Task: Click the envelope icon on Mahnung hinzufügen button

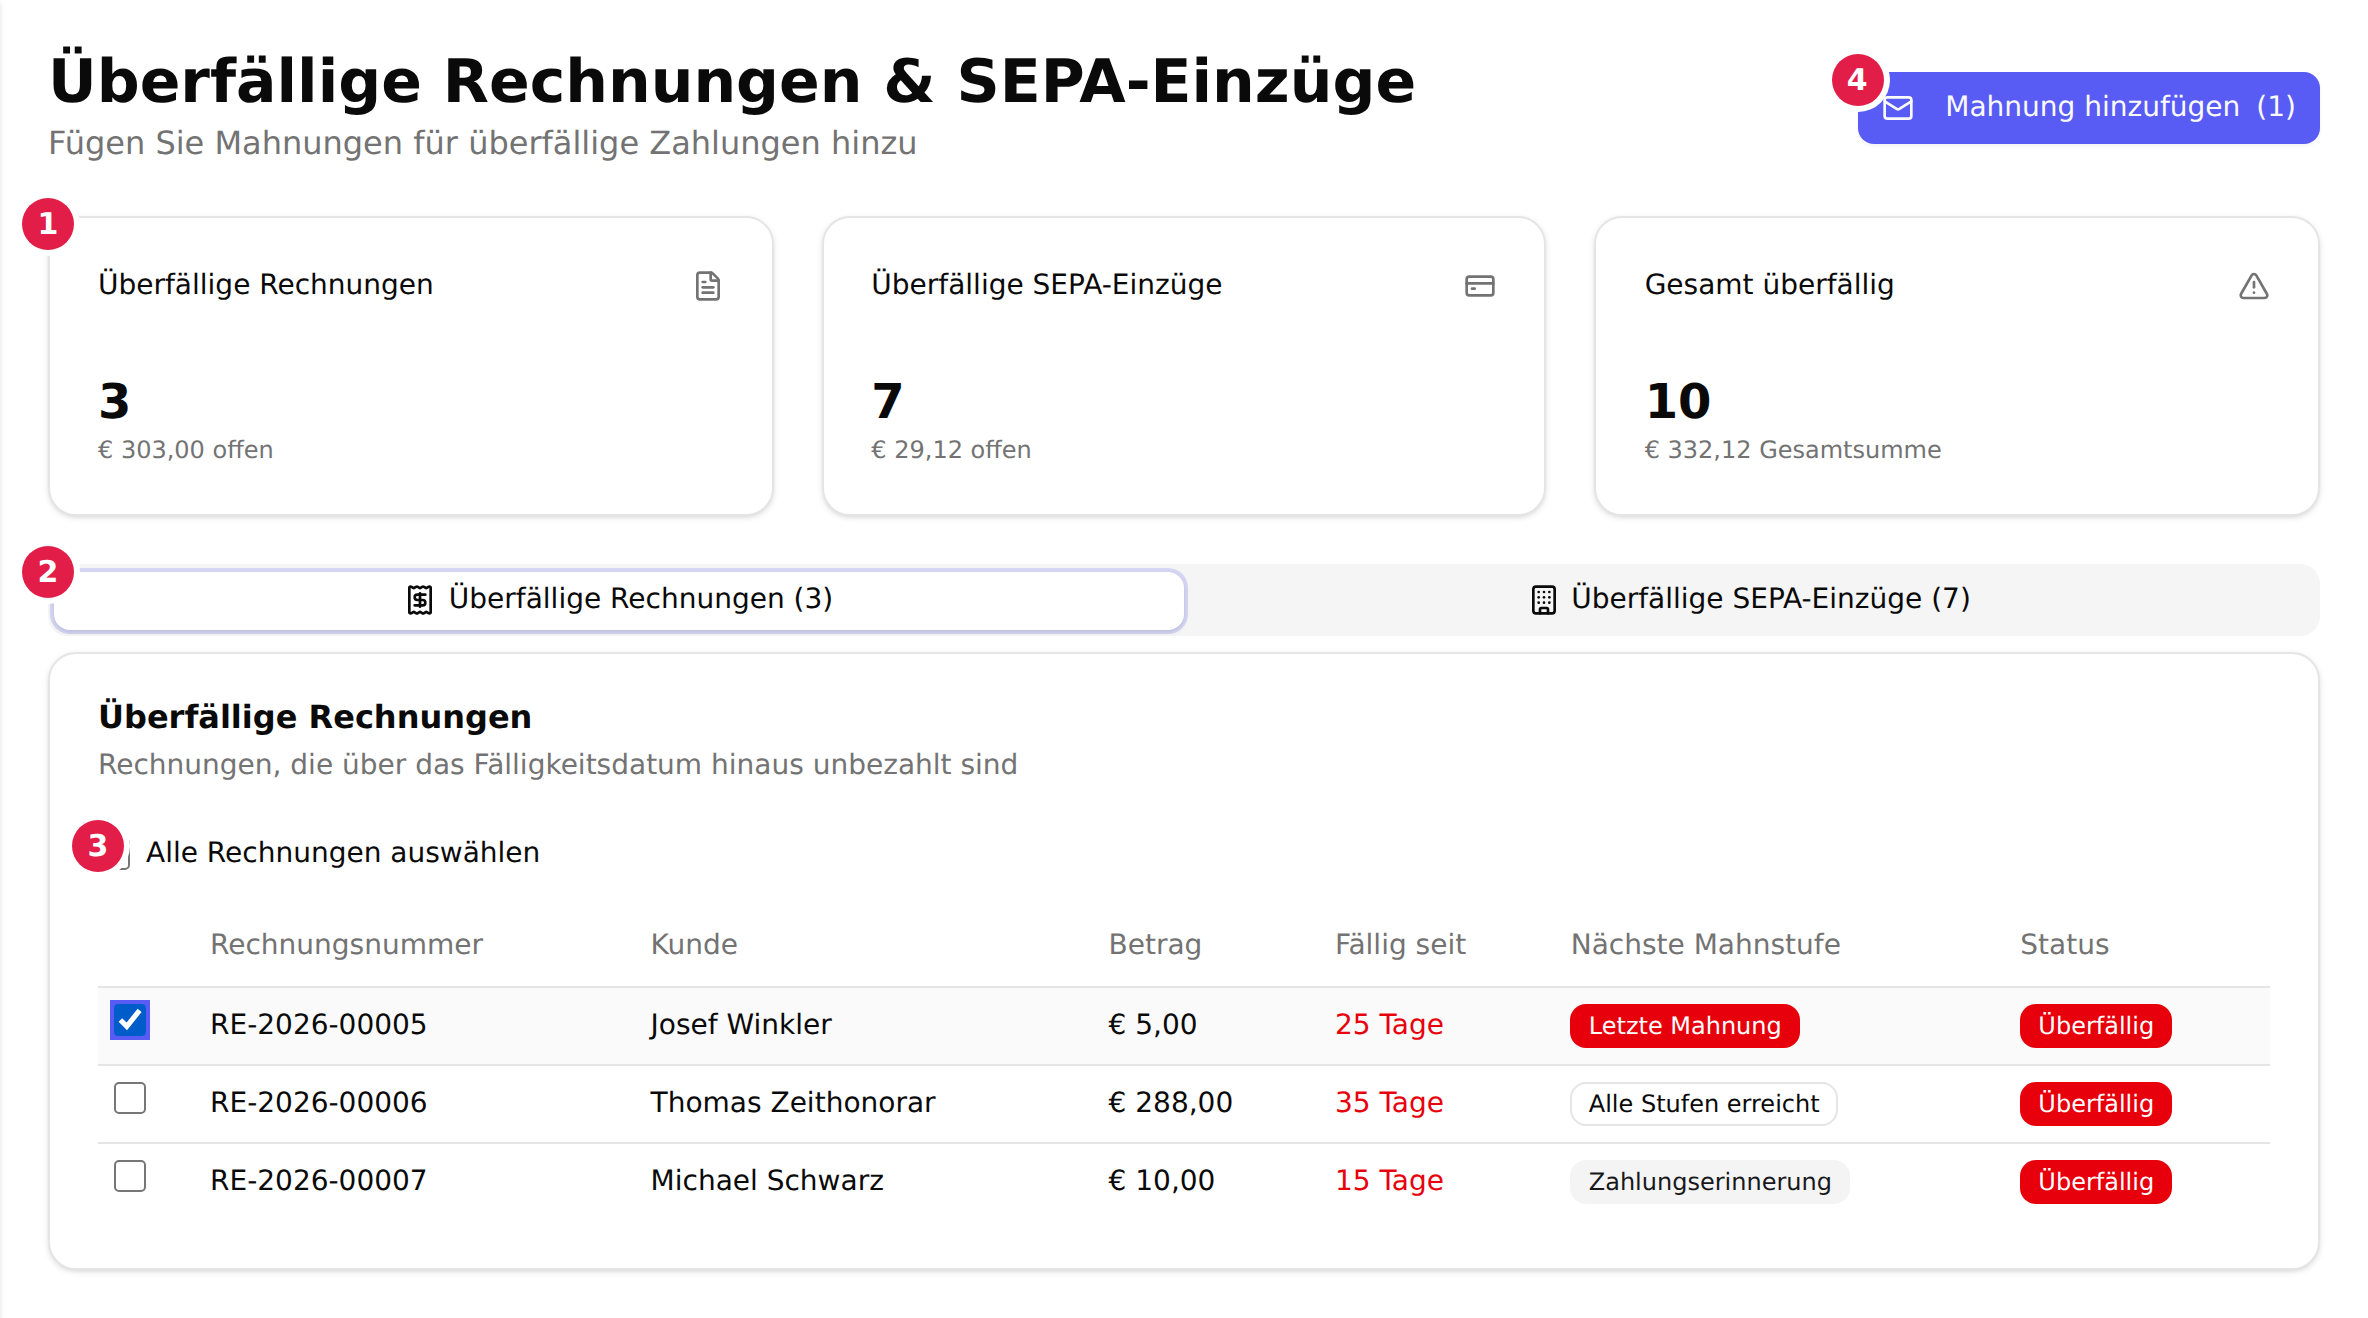Action: [1898, 107]
